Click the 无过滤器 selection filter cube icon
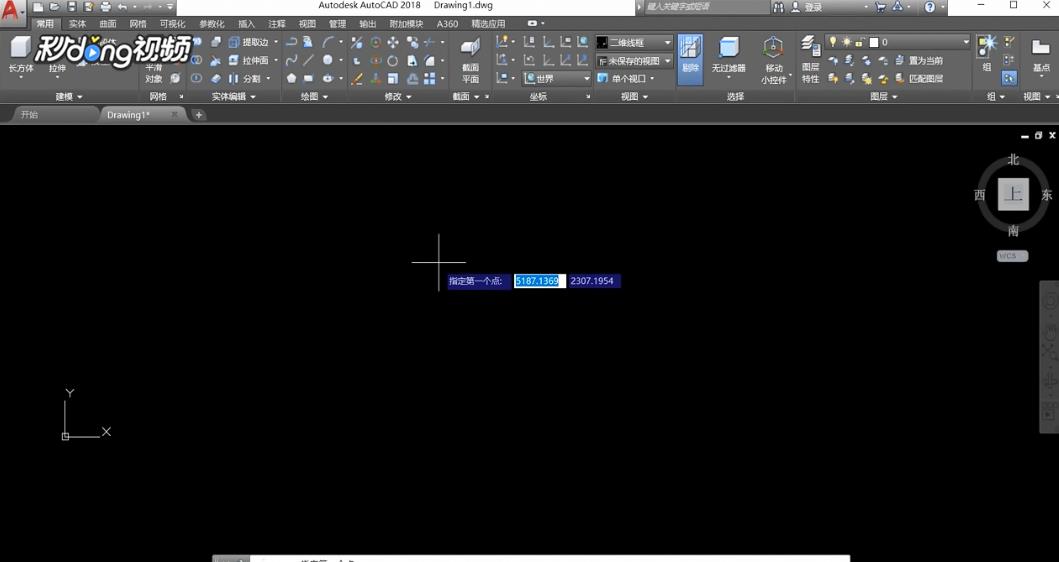1059x562 pixels. [x=729, y=47]
